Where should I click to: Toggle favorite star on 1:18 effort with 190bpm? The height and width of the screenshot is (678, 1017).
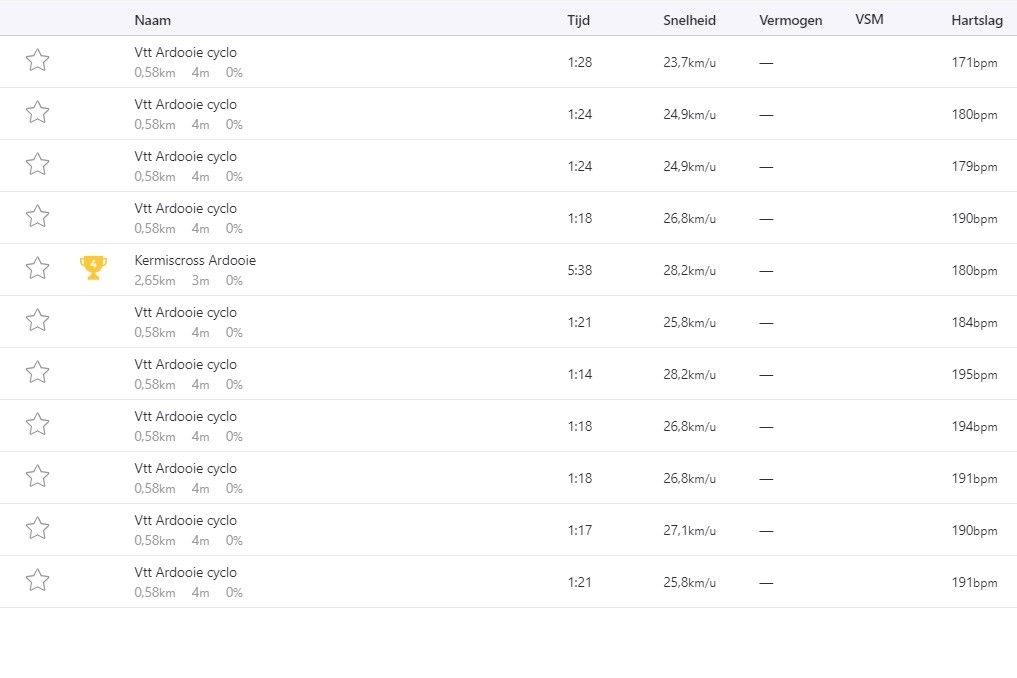click(37, 216)
